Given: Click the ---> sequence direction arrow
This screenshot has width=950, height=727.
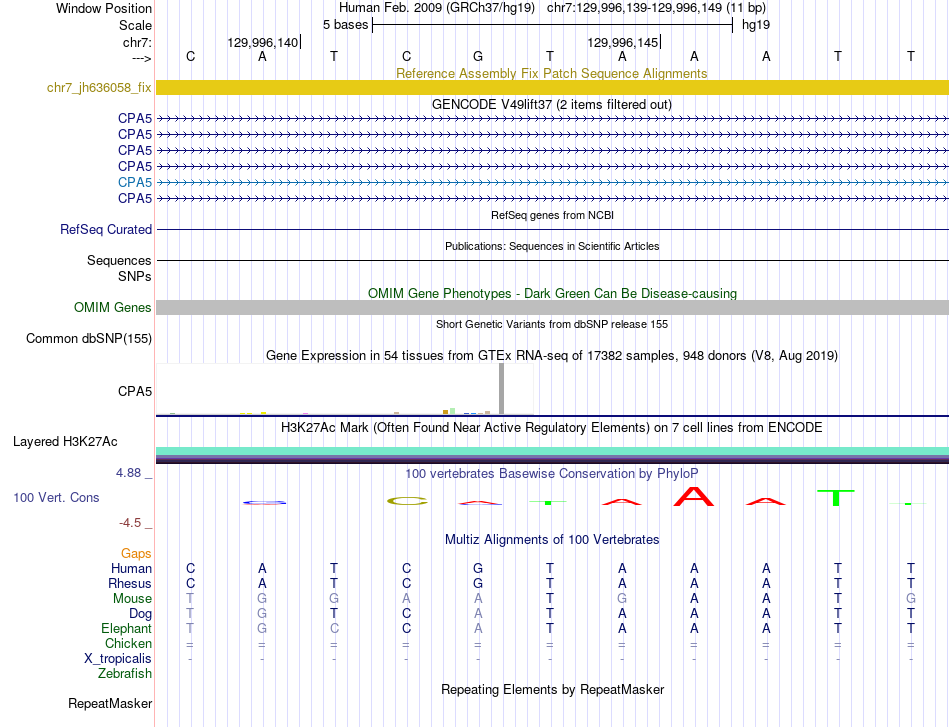Looking at the screenshot, I should tap(141, 58).
